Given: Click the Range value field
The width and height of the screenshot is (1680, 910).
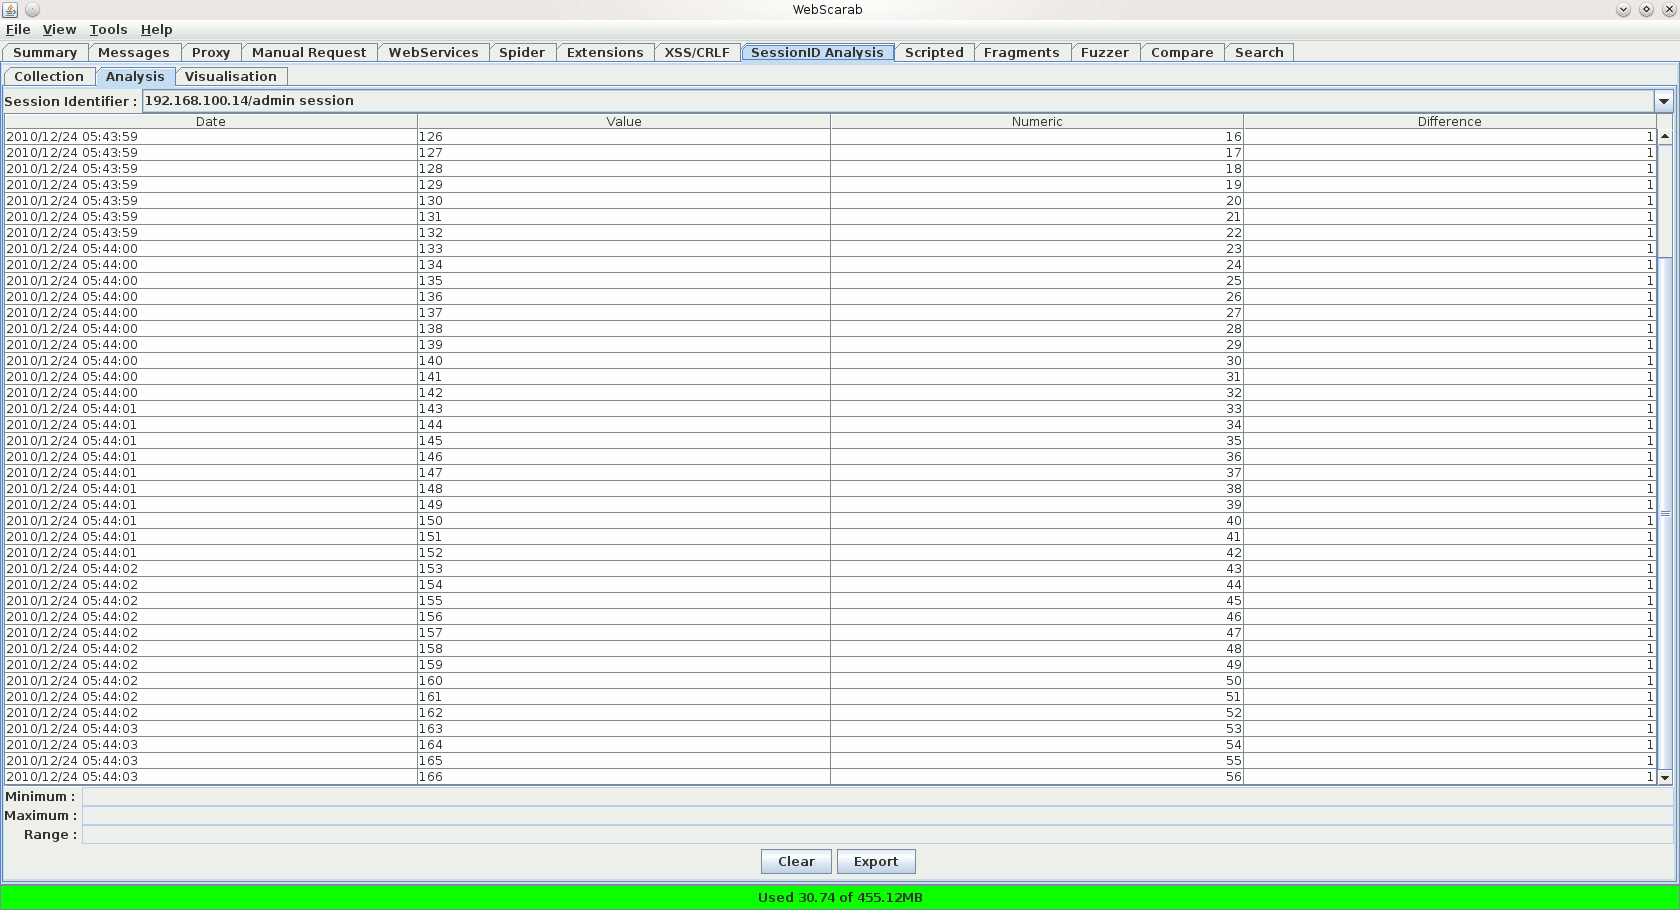Looking at the screenshot, I should [x=876, y=835].
